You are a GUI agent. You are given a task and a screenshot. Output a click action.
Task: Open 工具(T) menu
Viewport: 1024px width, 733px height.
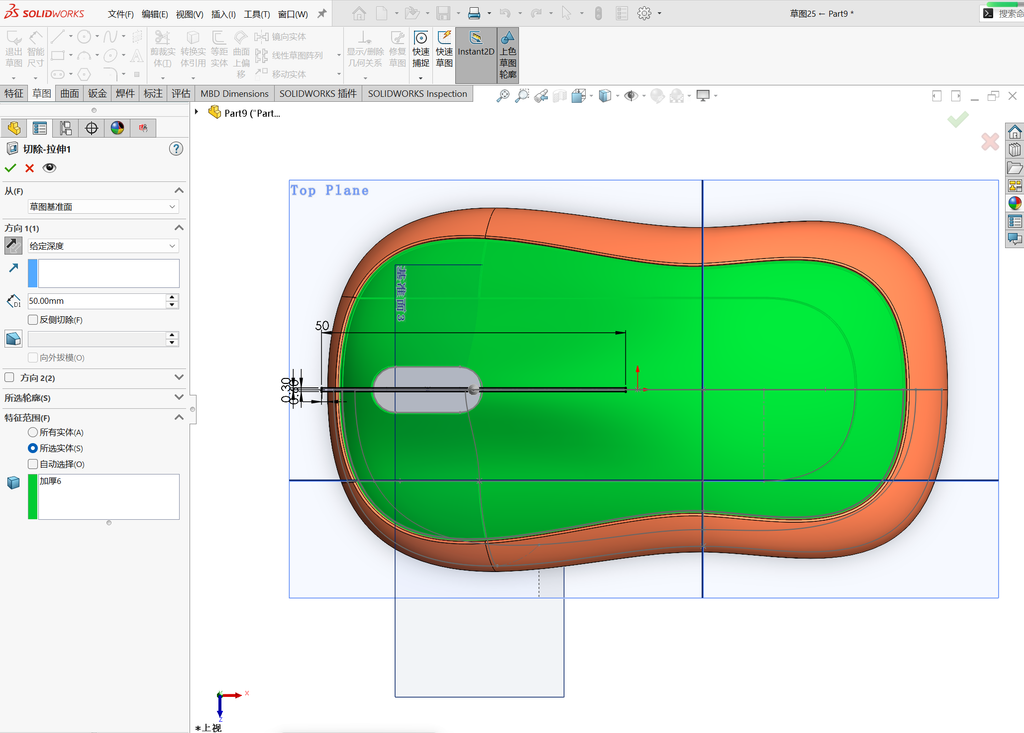point(257,14)
